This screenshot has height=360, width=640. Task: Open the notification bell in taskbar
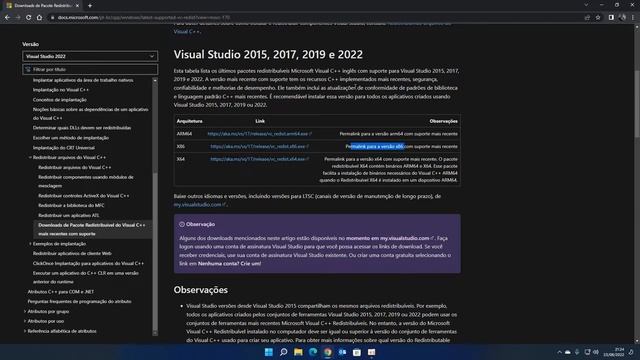[631, 352]
